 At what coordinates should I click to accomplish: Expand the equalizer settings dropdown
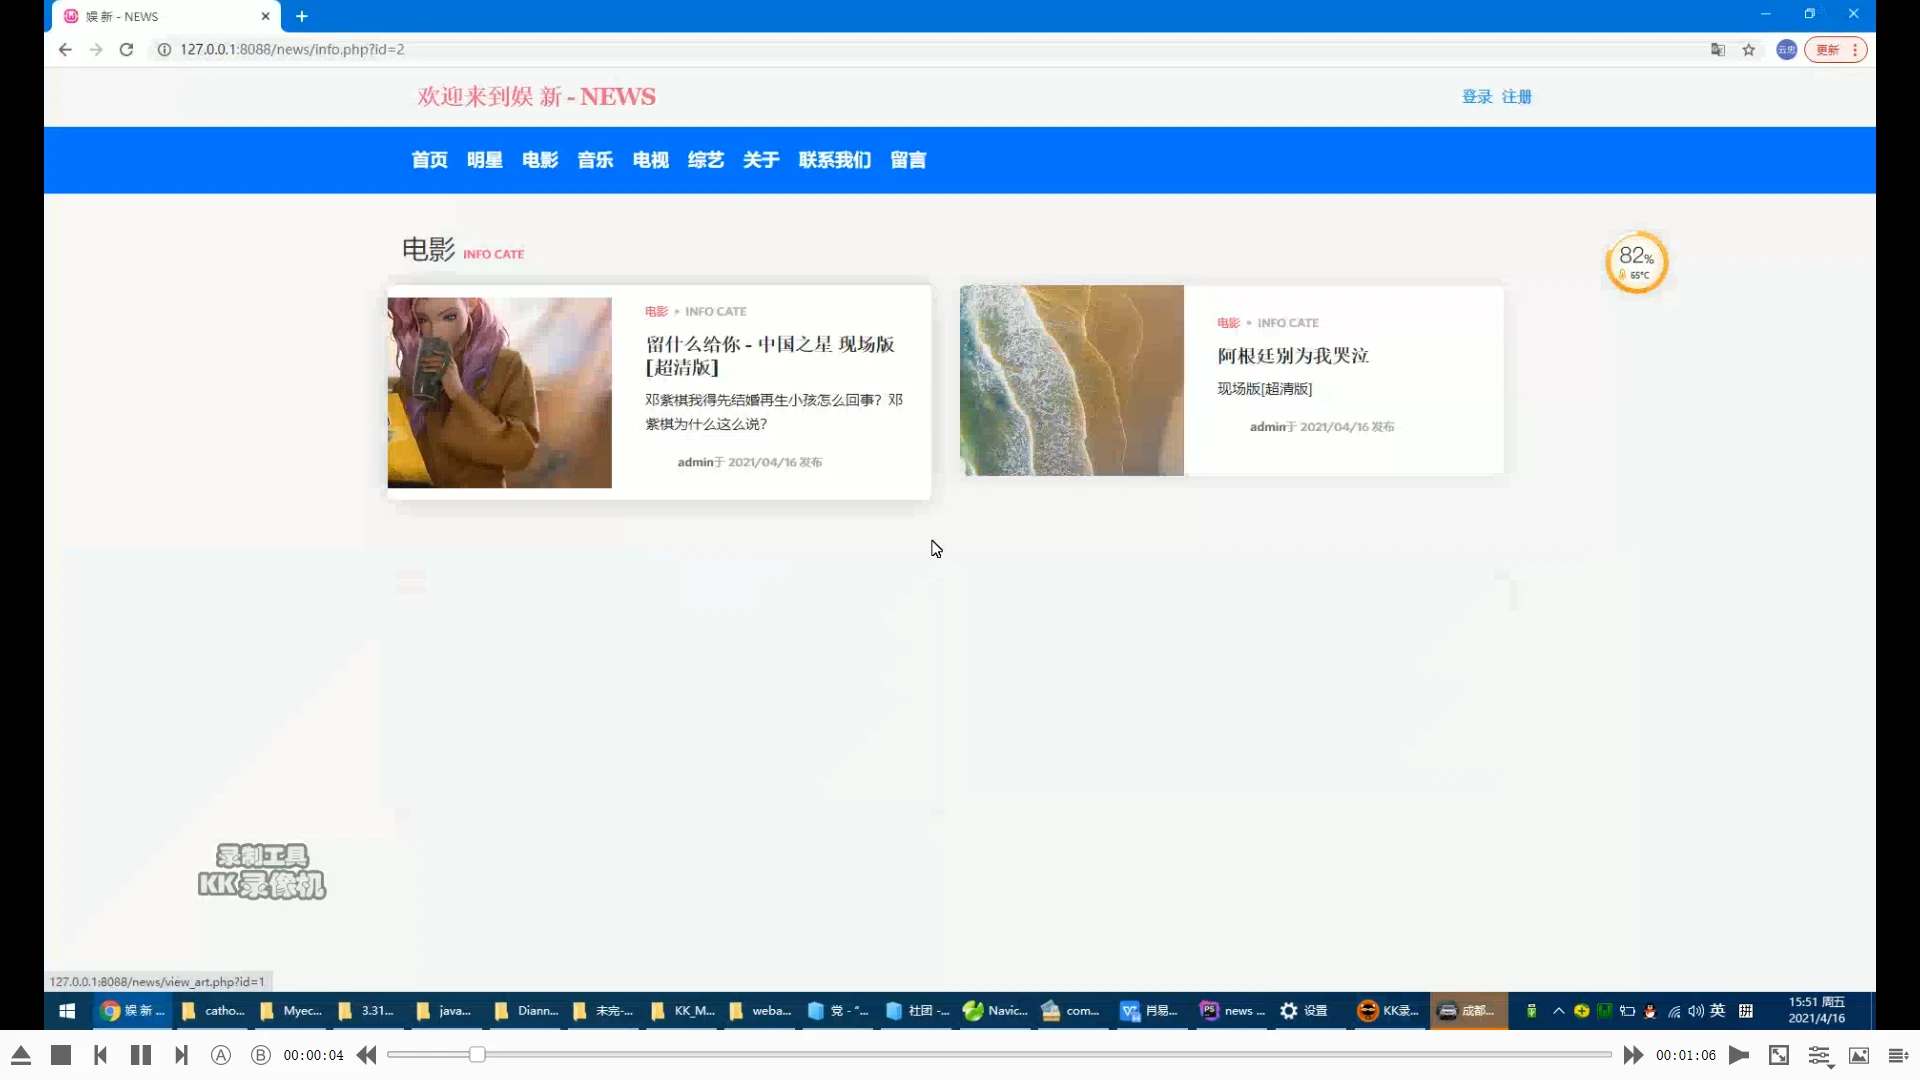(x=1820, y=1057)
